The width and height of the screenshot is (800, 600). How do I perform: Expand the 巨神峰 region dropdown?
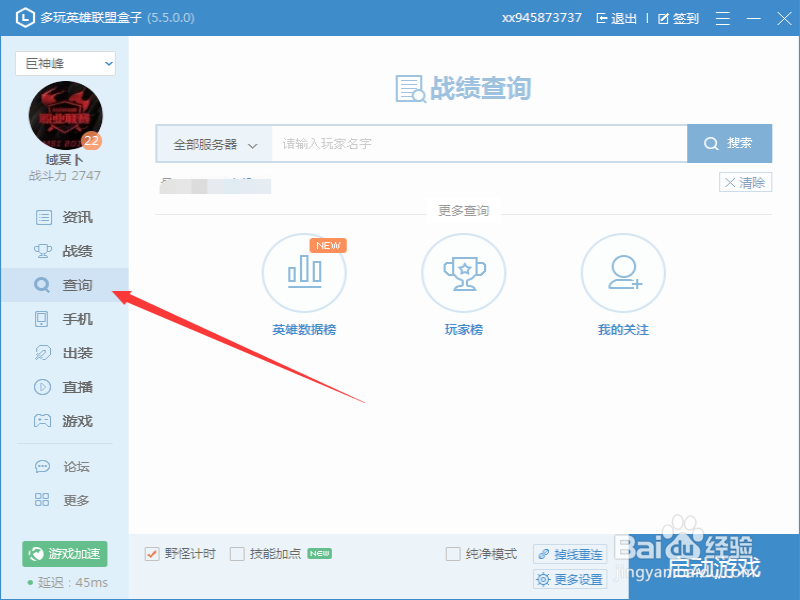(x=65, y=63)
